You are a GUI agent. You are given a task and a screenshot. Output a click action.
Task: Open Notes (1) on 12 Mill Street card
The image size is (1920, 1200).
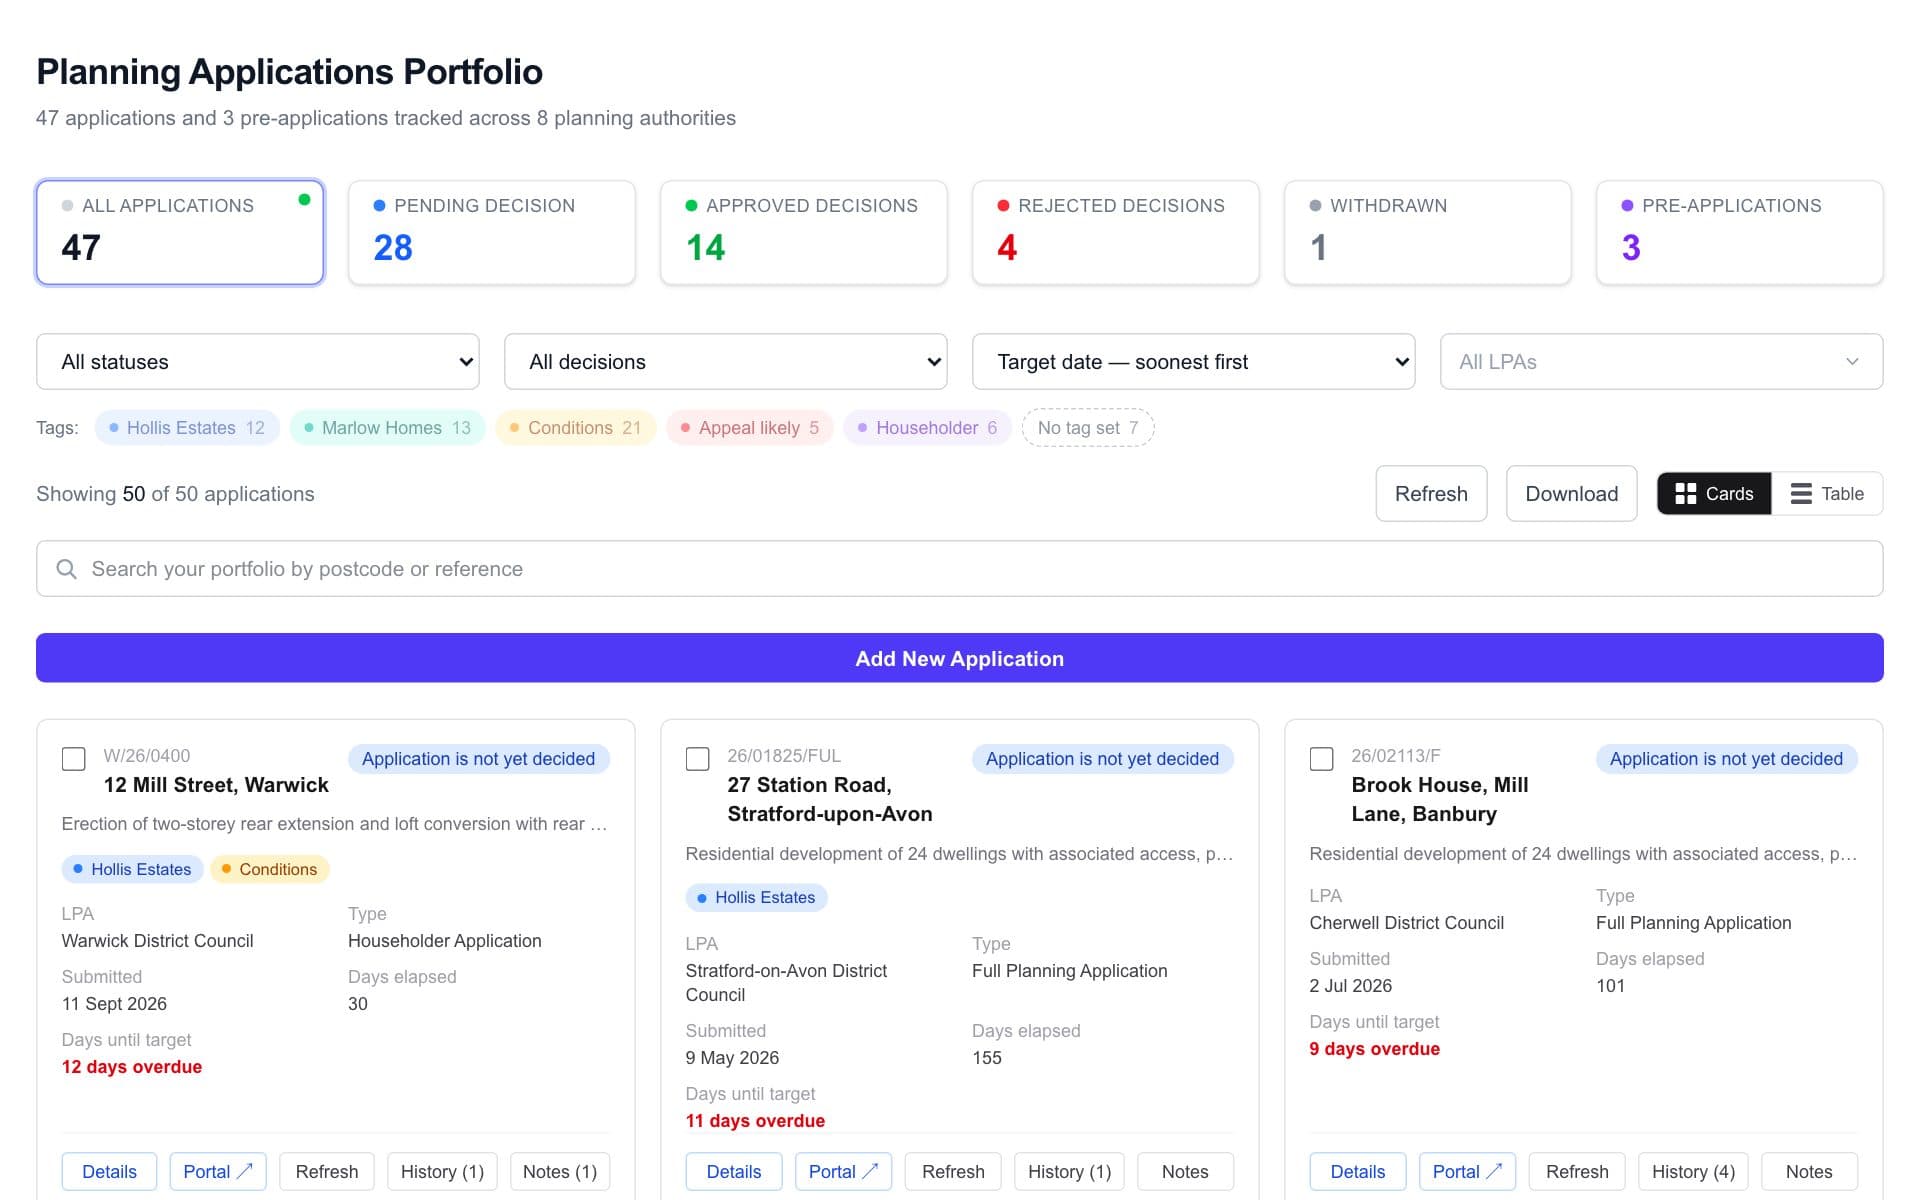point(560,1171)
